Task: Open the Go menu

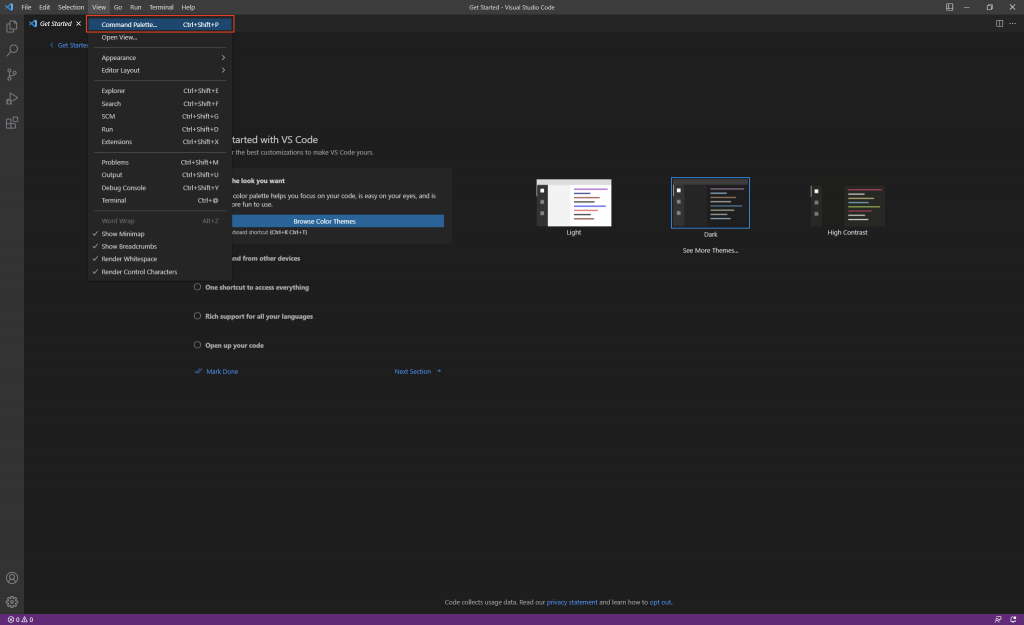Action: tap(118, 7)
